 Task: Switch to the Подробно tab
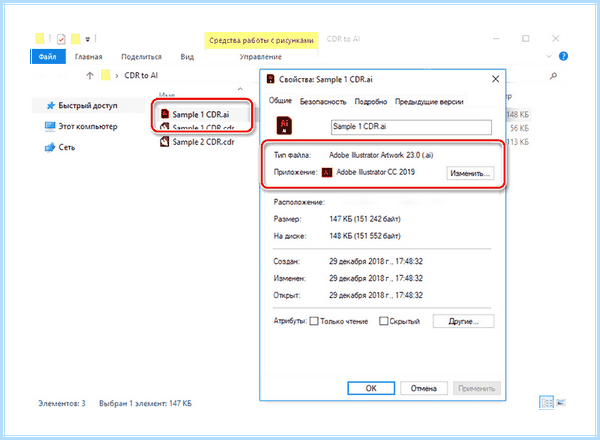click(371, 101)
